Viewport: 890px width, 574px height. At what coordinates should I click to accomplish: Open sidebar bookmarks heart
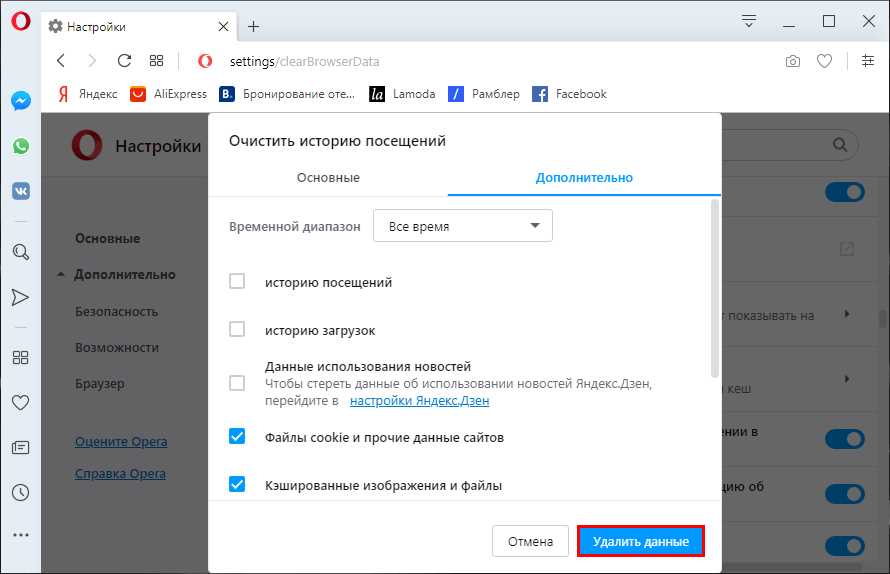click(20, 403)
